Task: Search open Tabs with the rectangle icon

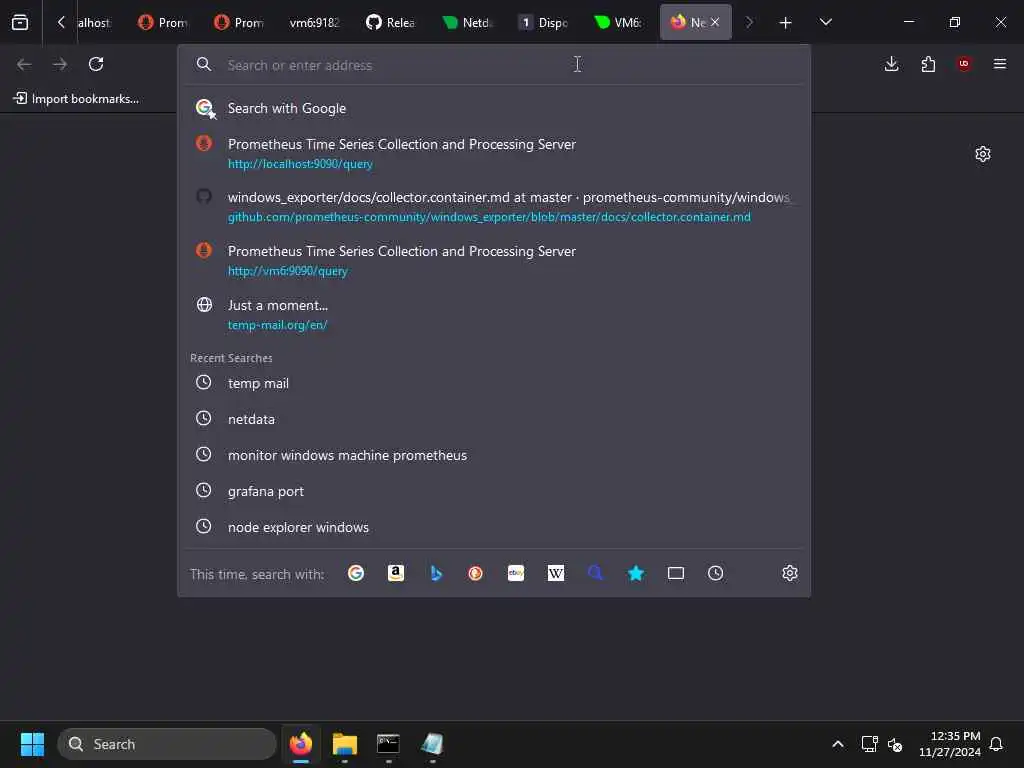Action: [676, 573]
